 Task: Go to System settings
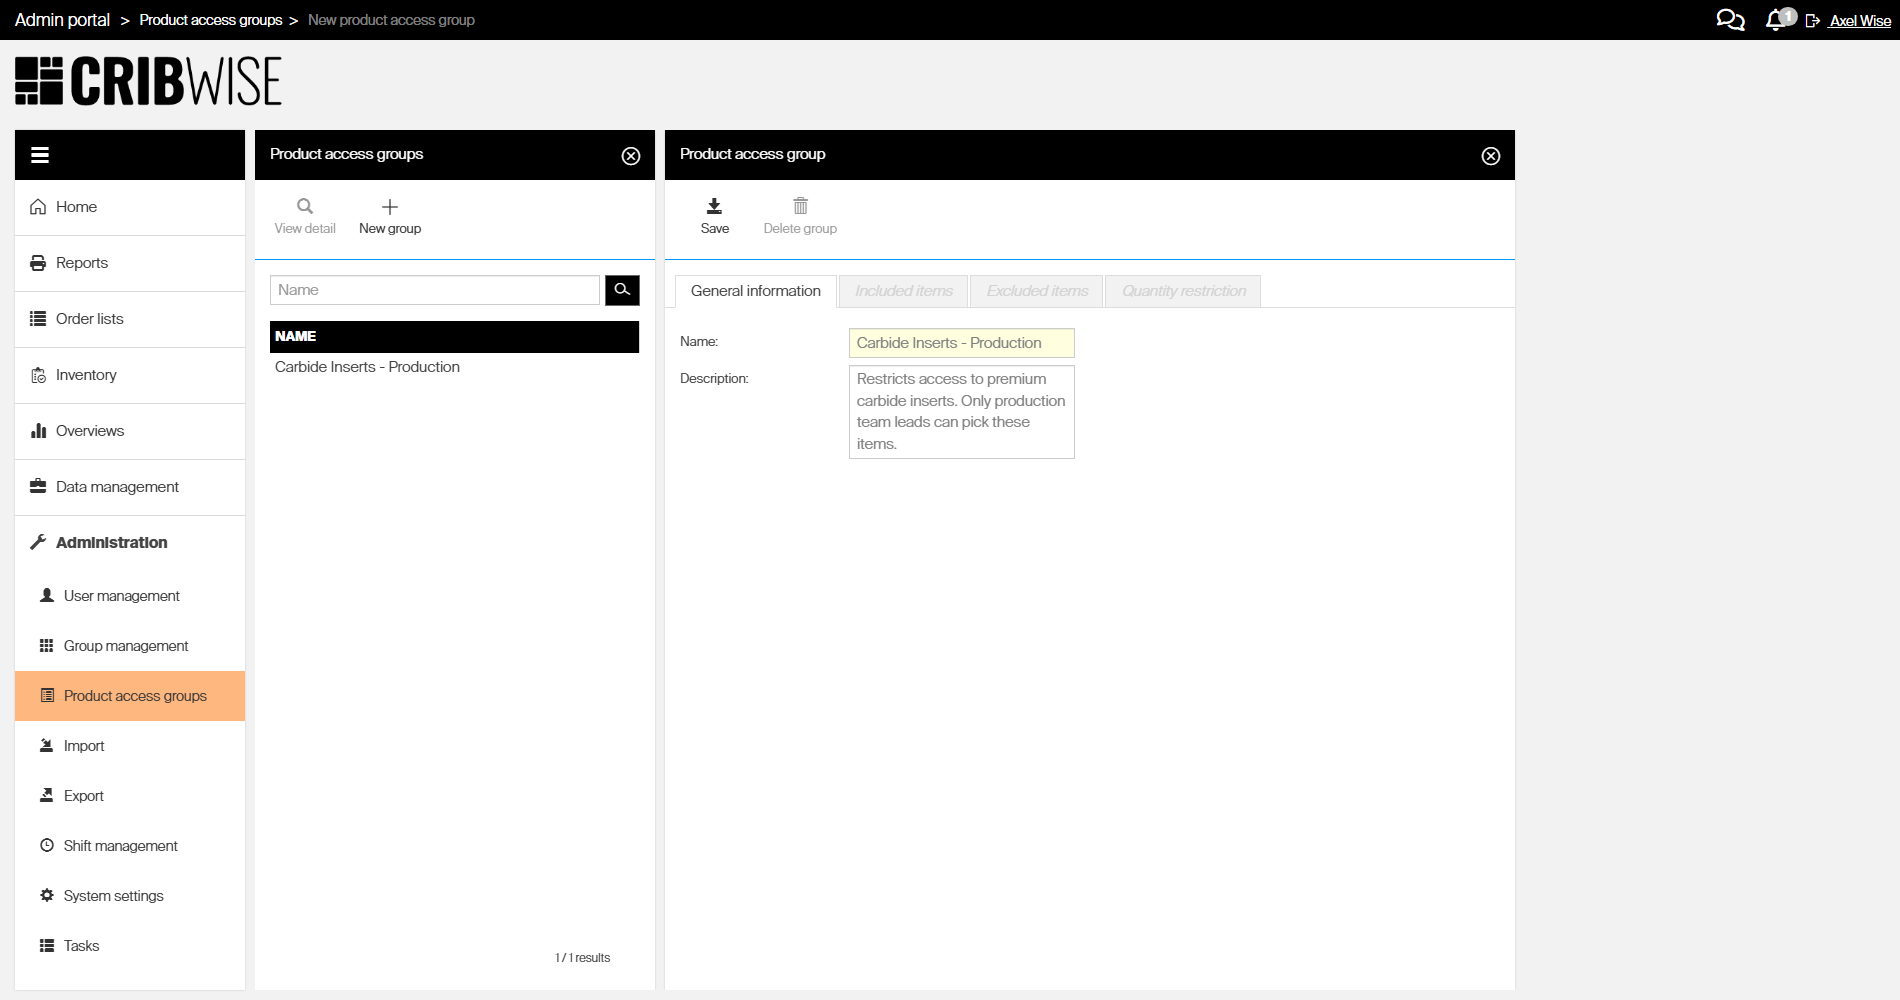(x=113, y=896)
